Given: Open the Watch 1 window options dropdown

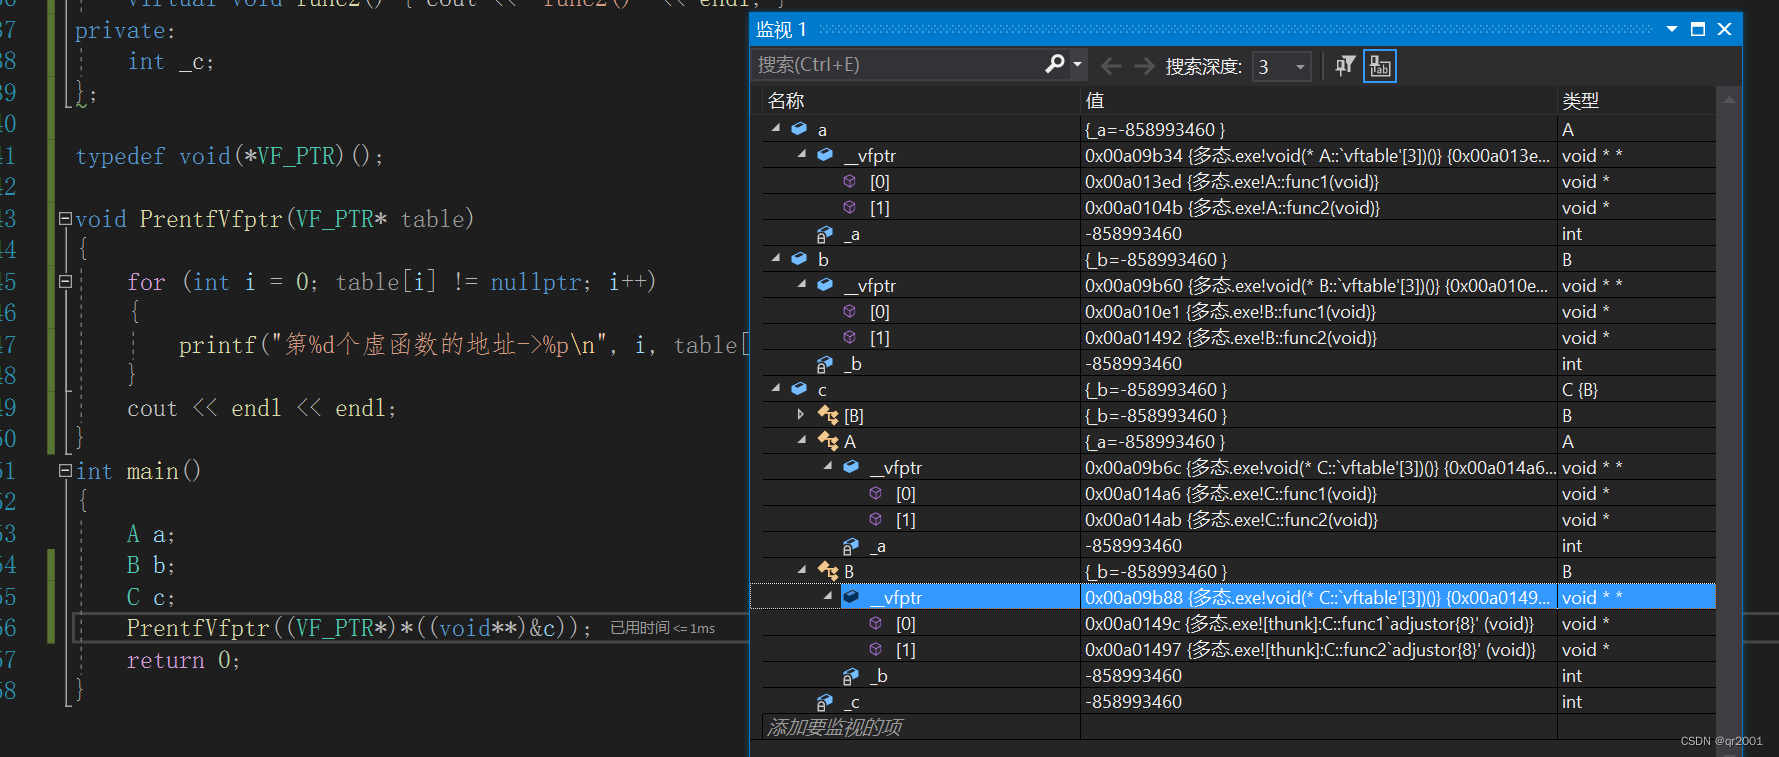Looking at the screenshot, I should (x=1671, y=29).
